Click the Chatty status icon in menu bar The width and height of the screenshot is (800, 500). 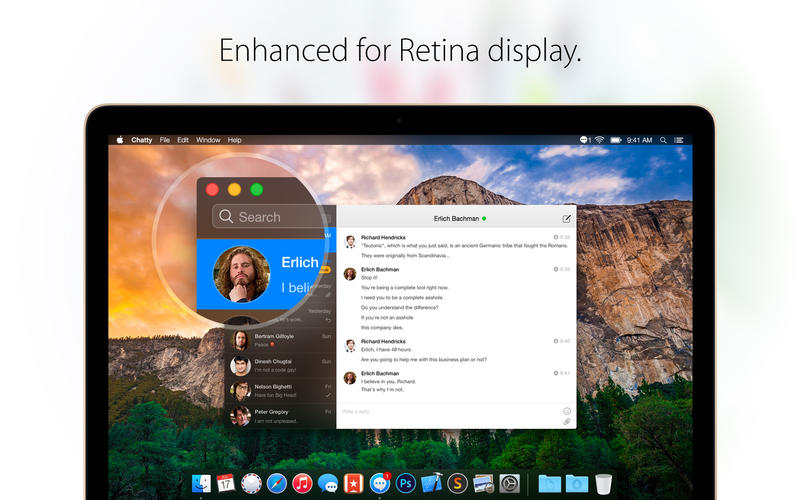(585, 140)
